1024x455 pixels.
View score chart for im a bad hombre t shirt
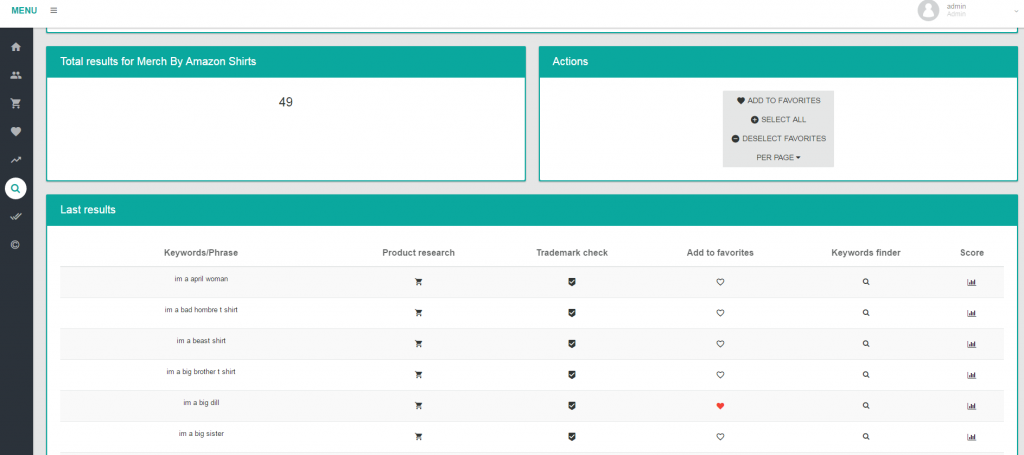click(971, 313)
